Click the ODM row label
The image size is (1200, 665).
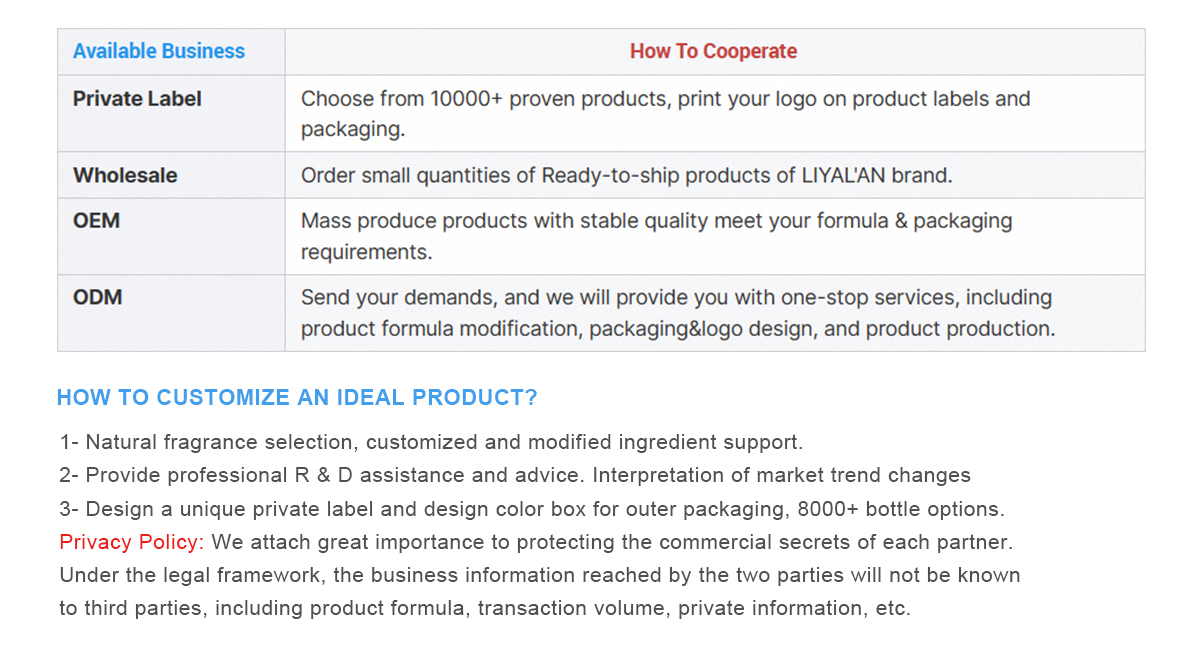click(x=98, y=297)
